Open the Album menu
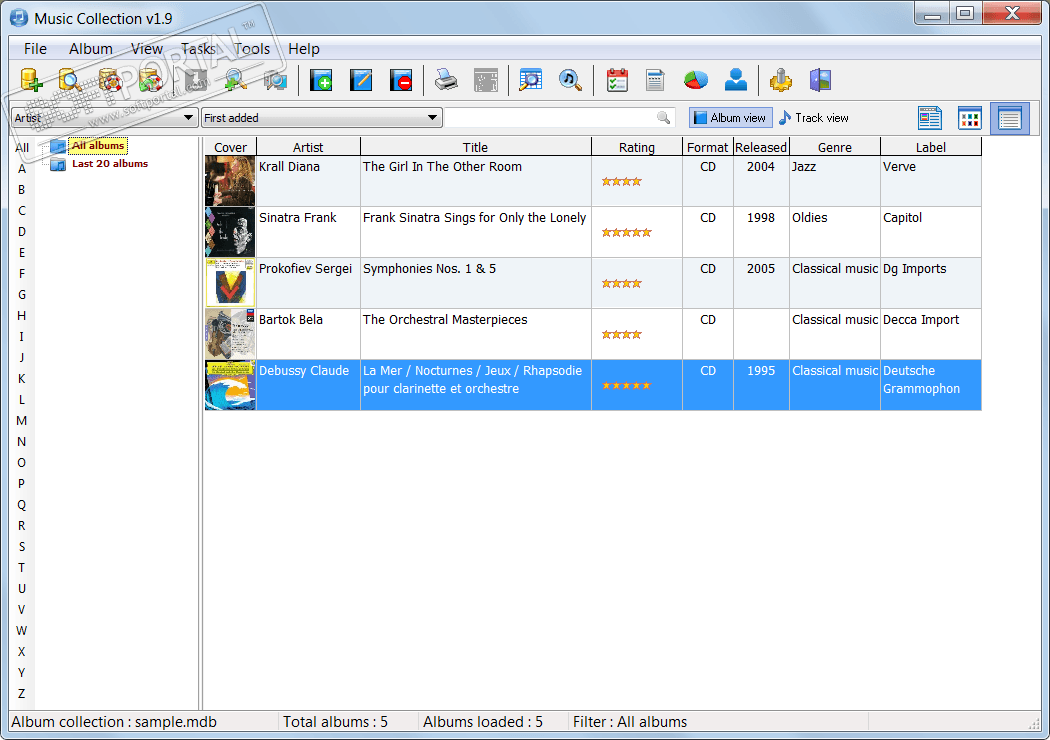The height and width of the screenshot is (740, 1050). (x=90, y=49)
